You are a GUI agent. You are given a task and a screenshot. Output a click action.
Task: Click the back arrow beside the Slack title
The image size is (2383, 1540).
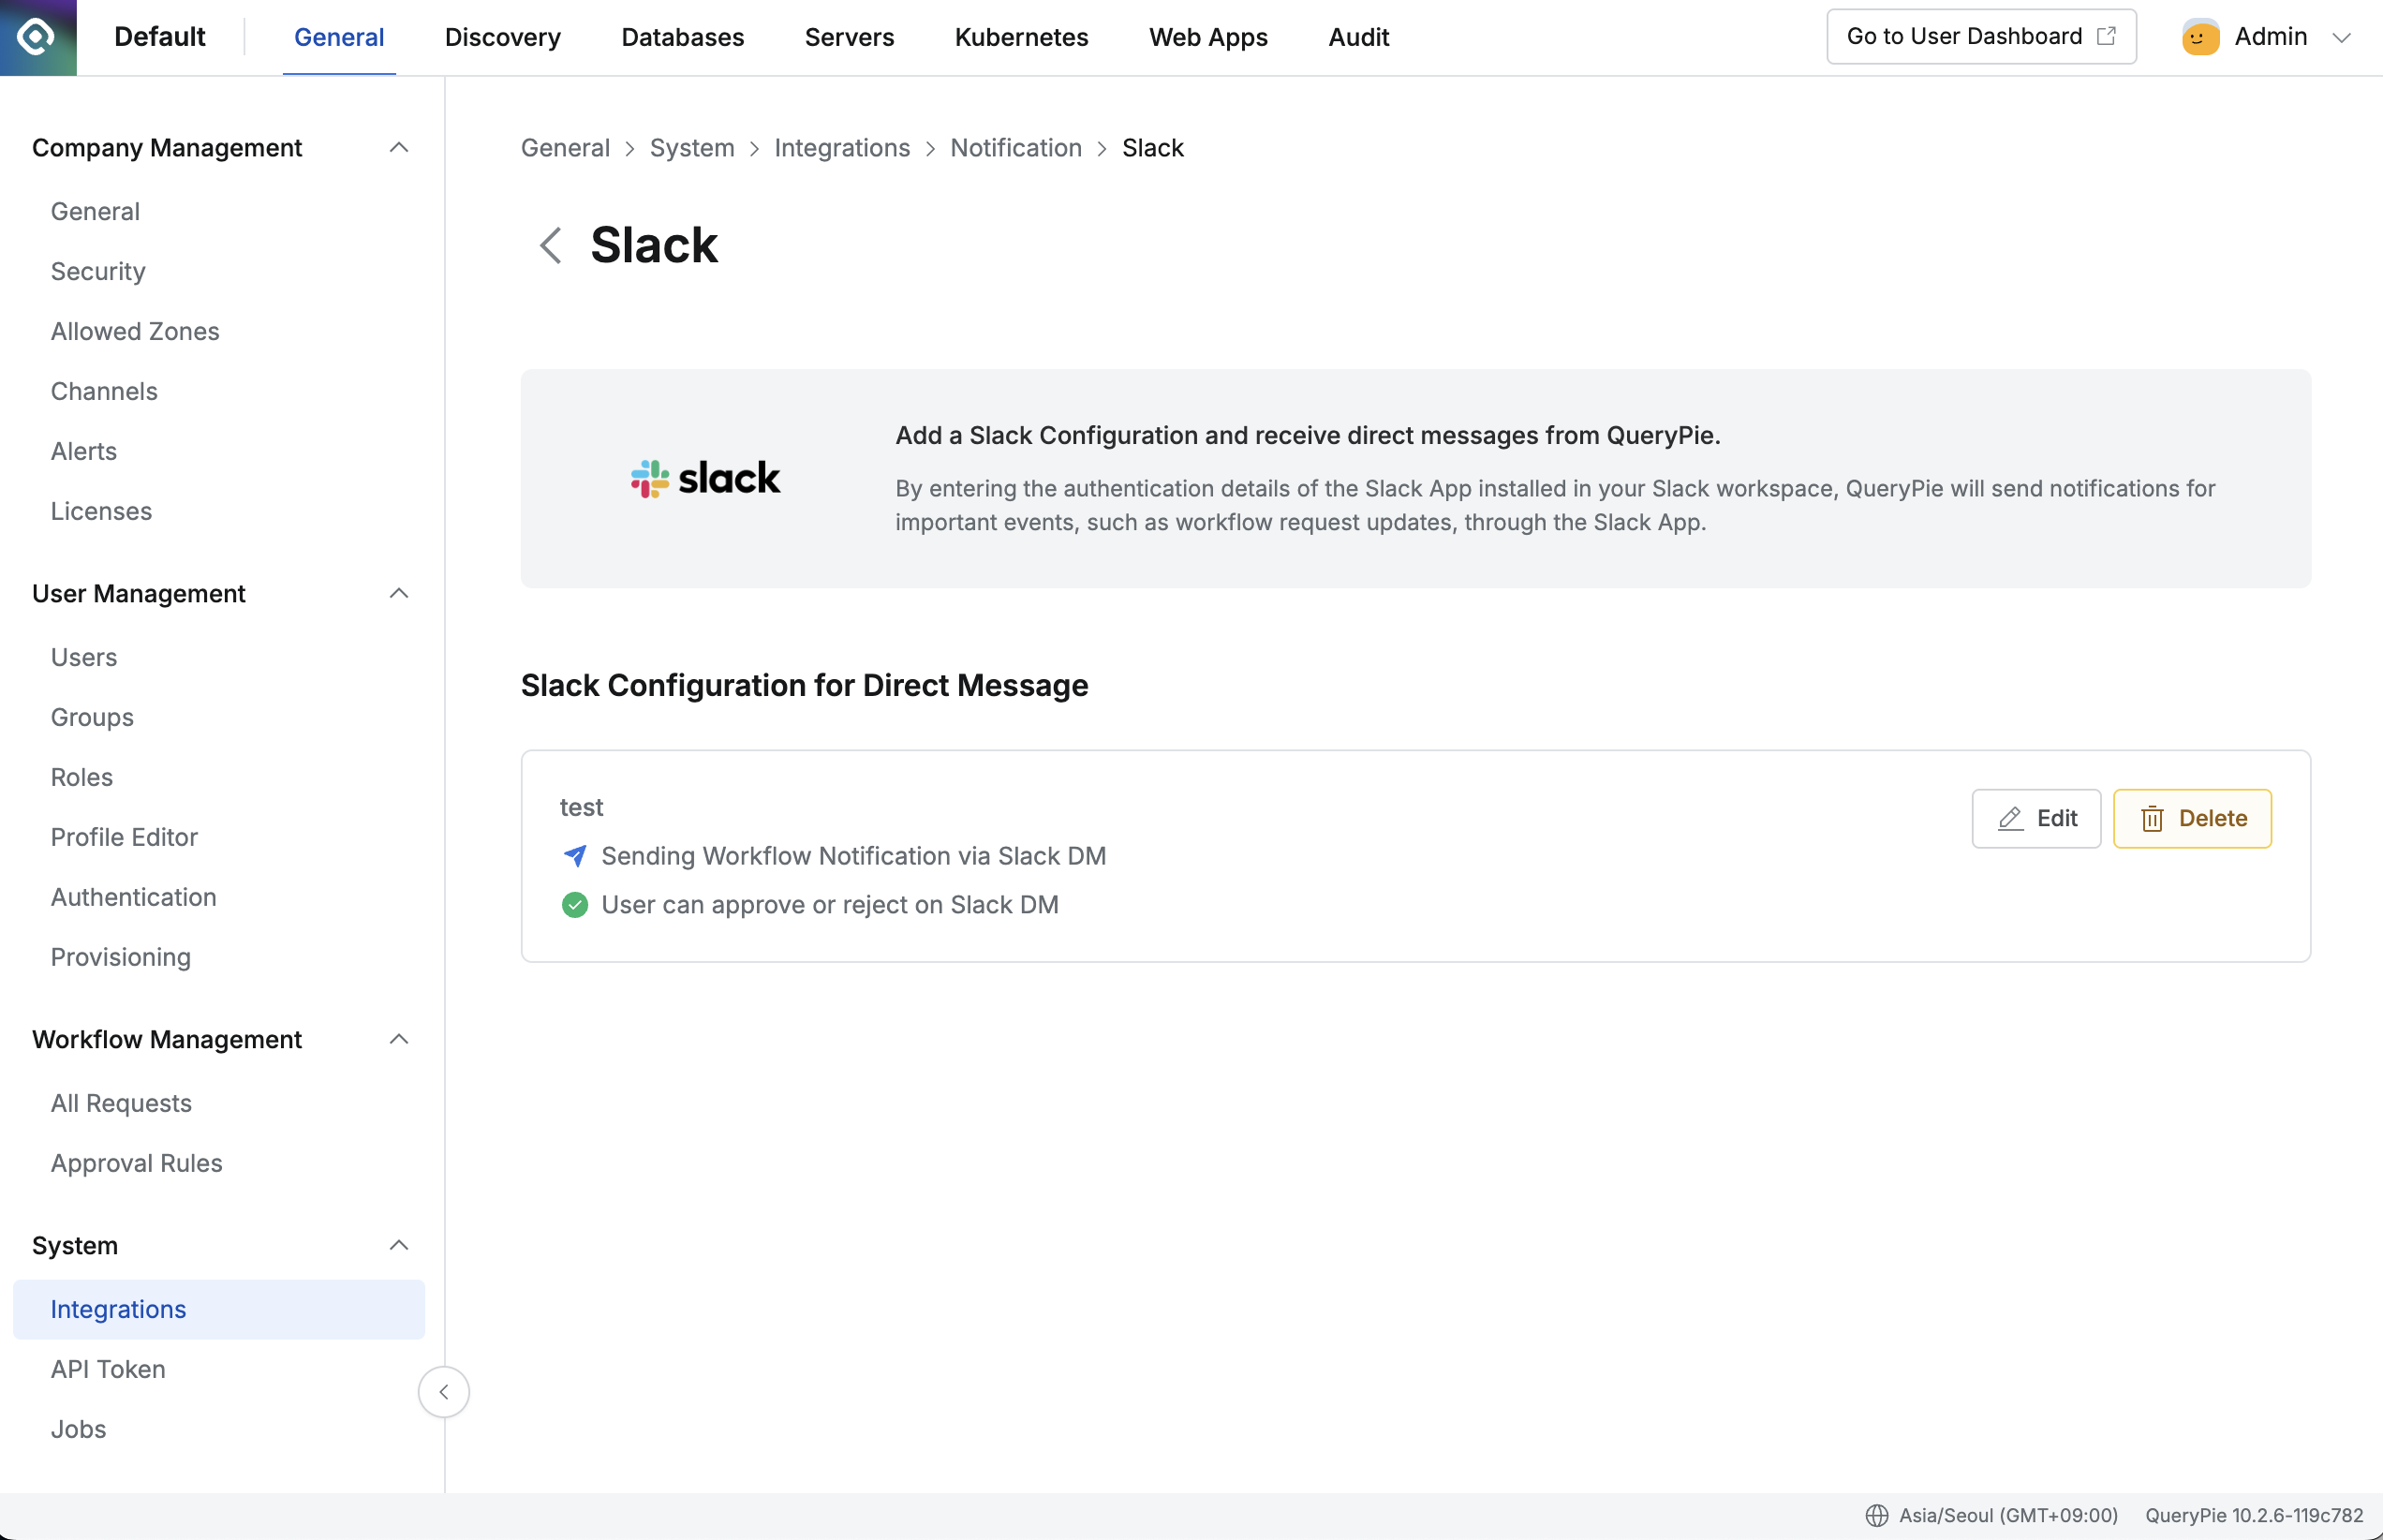(x=550, y=245)
